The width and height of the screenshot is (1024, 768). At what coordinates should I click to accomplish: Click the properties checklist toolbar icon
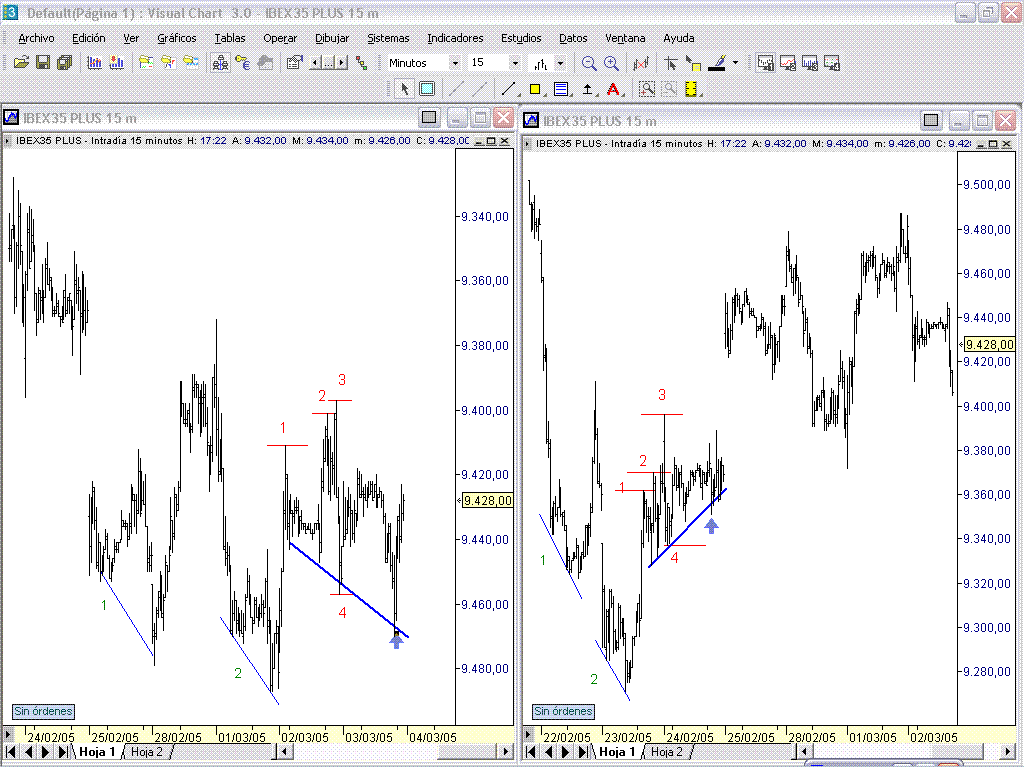click(x=295, y=63)
